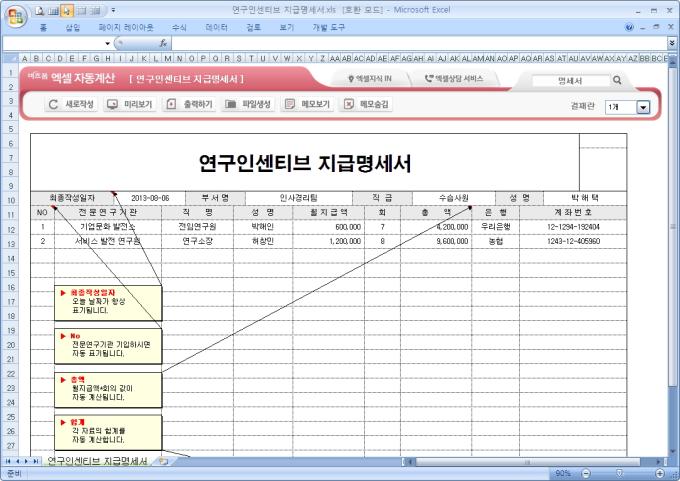Go to last sheet navigation arrow
This screenshot has width=680, height=481.
pyautogui.click(x=35, y=461)
